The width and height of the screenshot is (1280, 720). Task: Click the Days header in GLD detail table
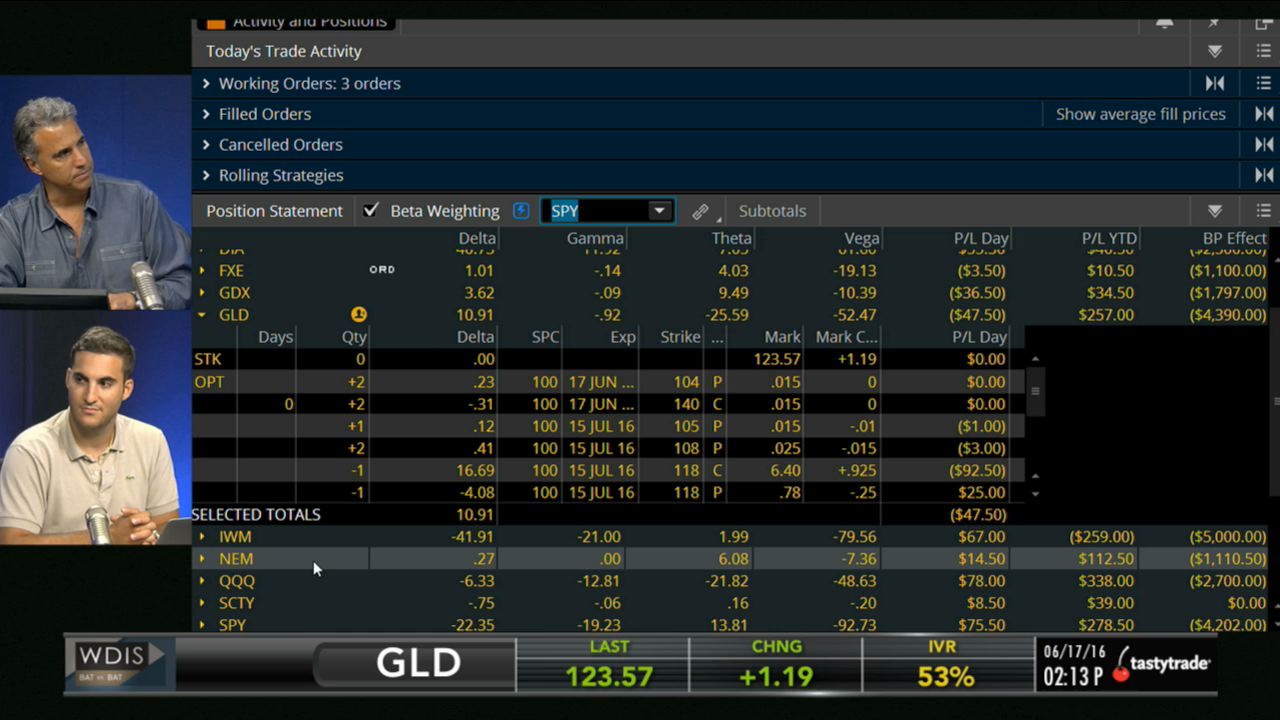click(275, 337)
